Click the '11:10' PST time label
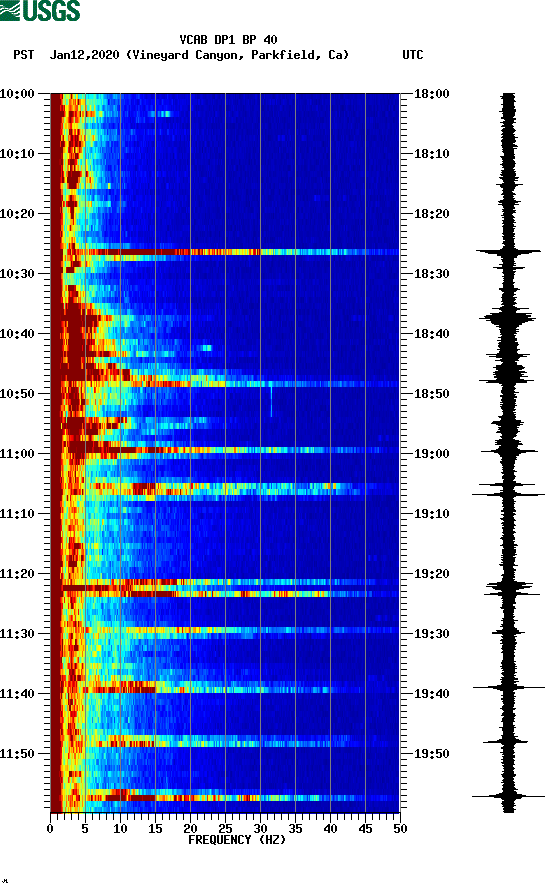The height and width of the screenshot is (892, 552). [x=17, y=514]
